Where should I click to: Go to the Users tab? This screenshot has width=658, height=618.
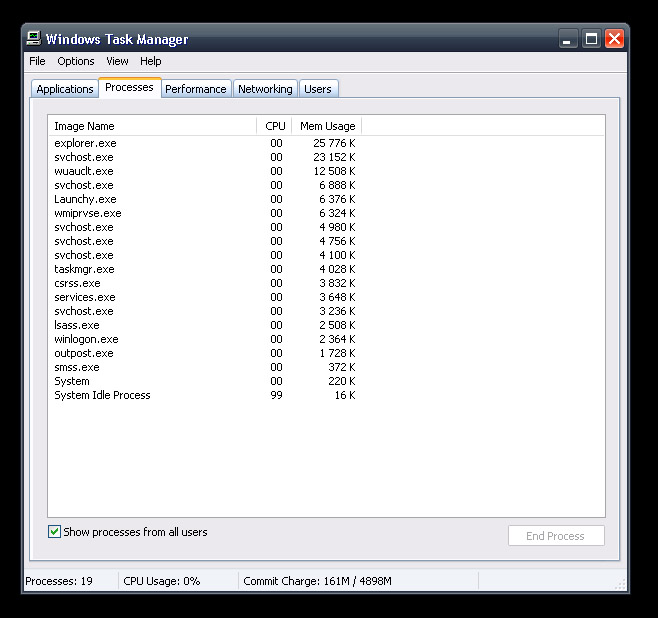(x=318, y=89)
